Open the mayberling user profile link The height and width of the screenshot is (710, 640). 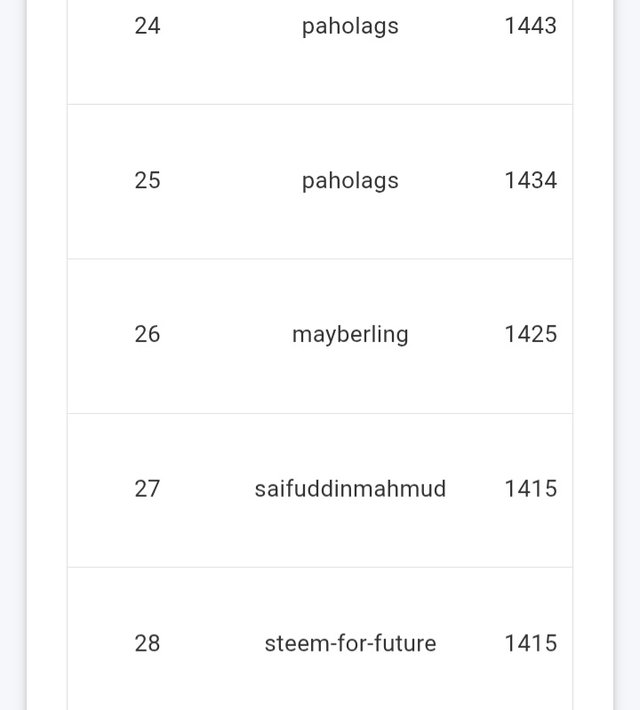point(350,335)
